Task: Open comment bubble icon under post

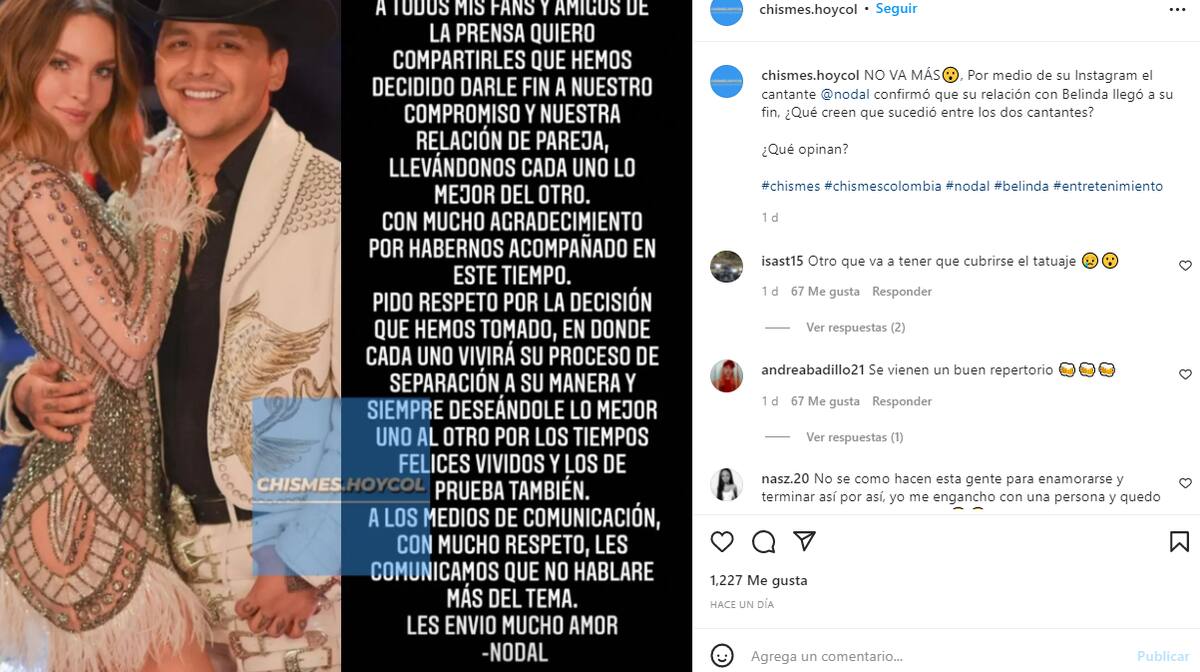Action: click(x=764, y=542)
